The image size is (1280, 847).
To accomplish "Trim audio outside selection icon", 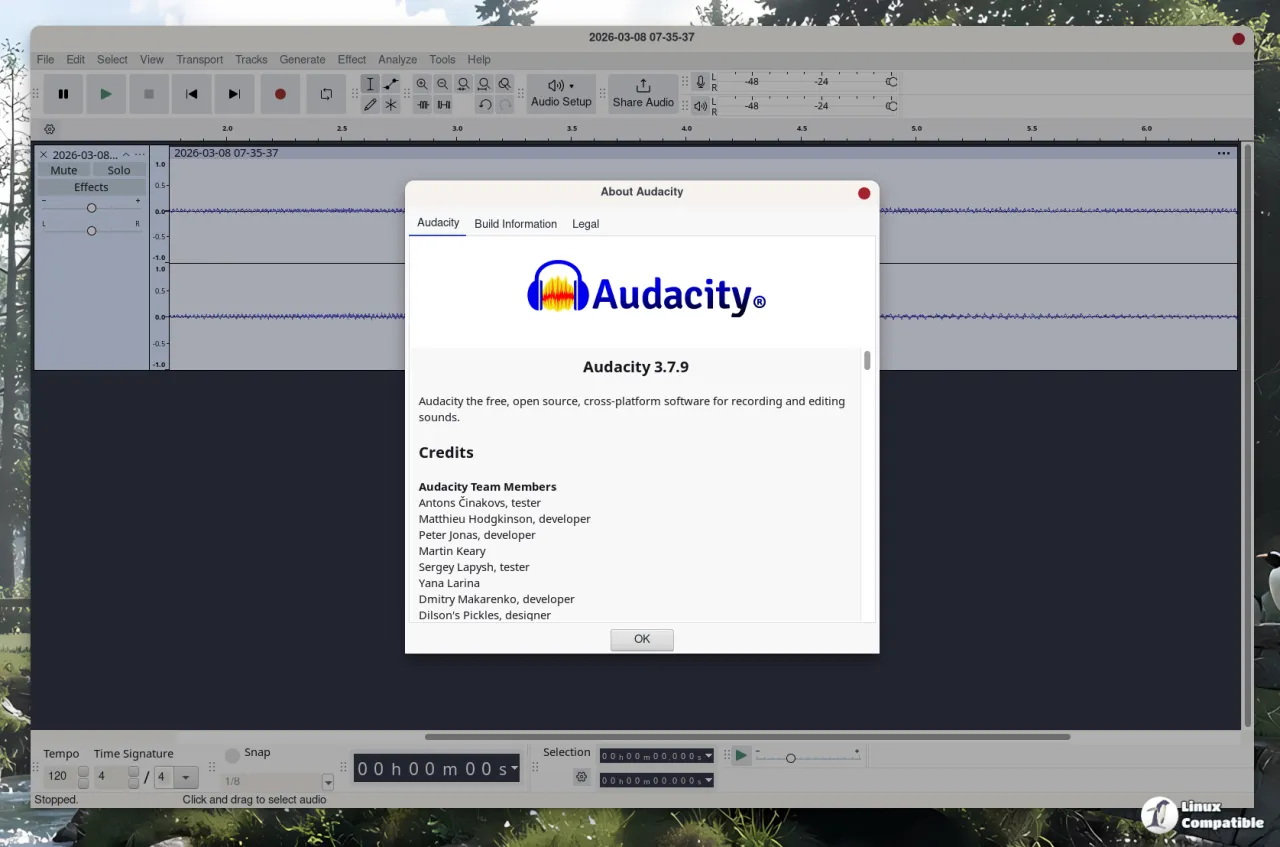I will coord(423,104).
